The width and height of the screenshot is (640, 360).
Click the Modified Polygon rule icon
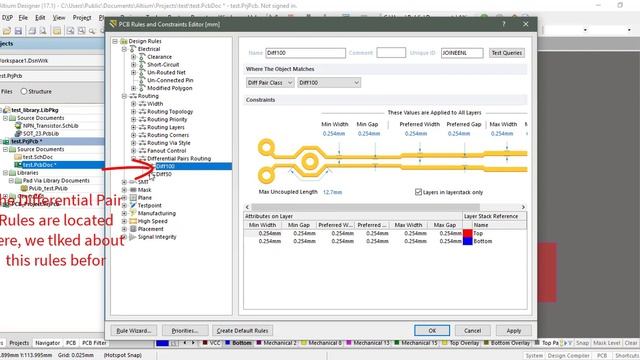(x=142, y=88)
